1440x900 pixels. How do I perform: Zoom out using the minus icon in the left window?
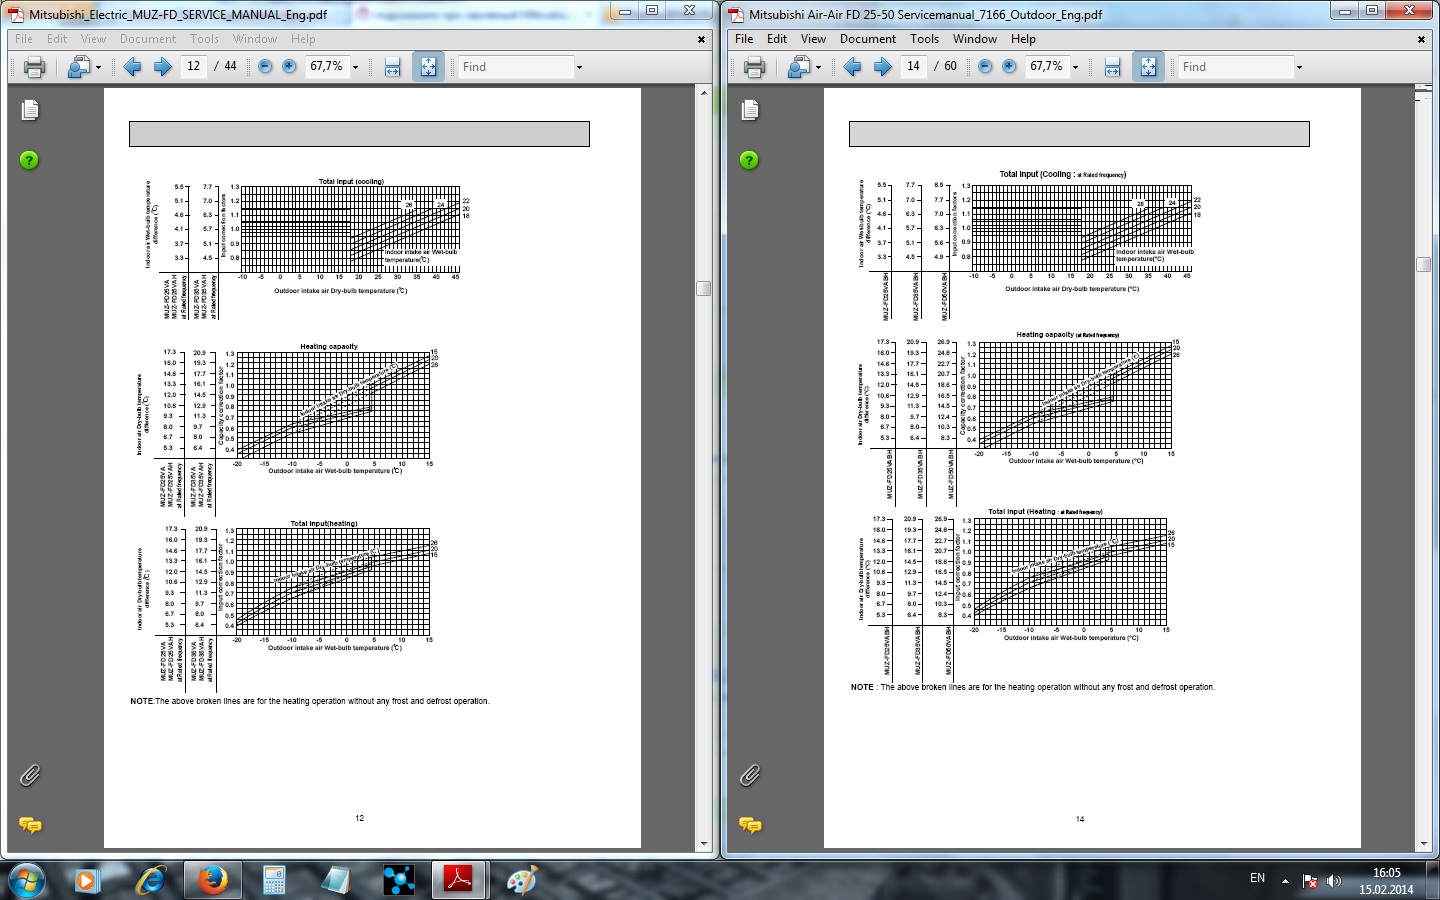[x=265, y=66]
